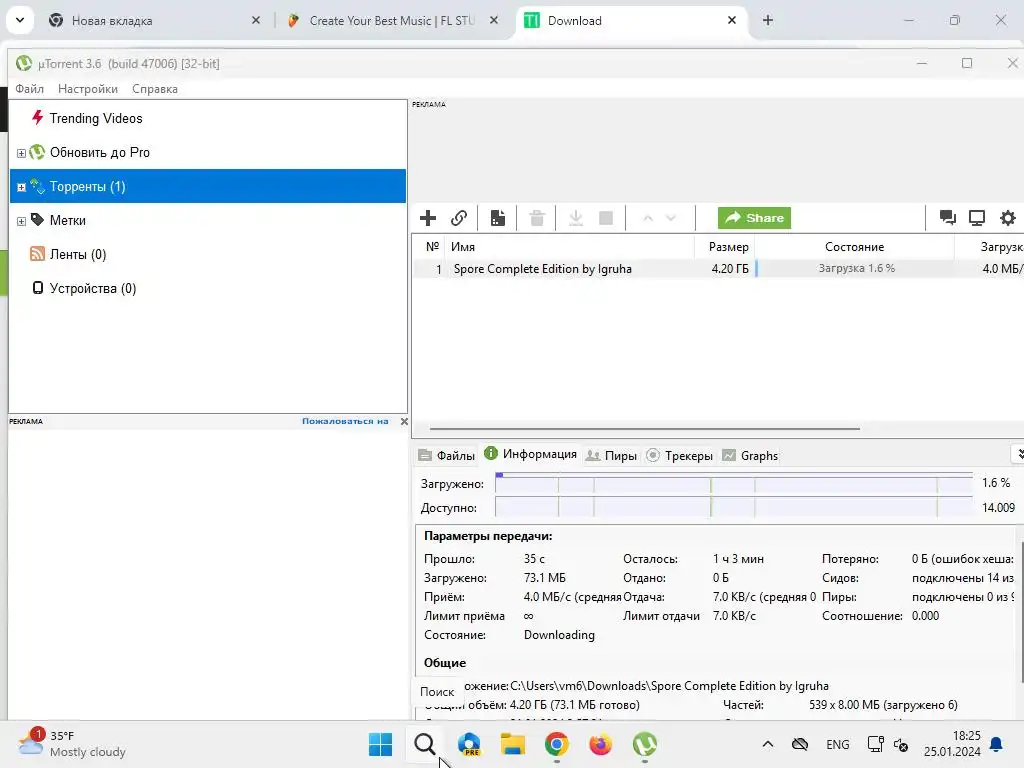Select Spore Complete Edition by Igruha torrent
The width and height of the screenshot is (1024, 768).
(x=542, y=268)
